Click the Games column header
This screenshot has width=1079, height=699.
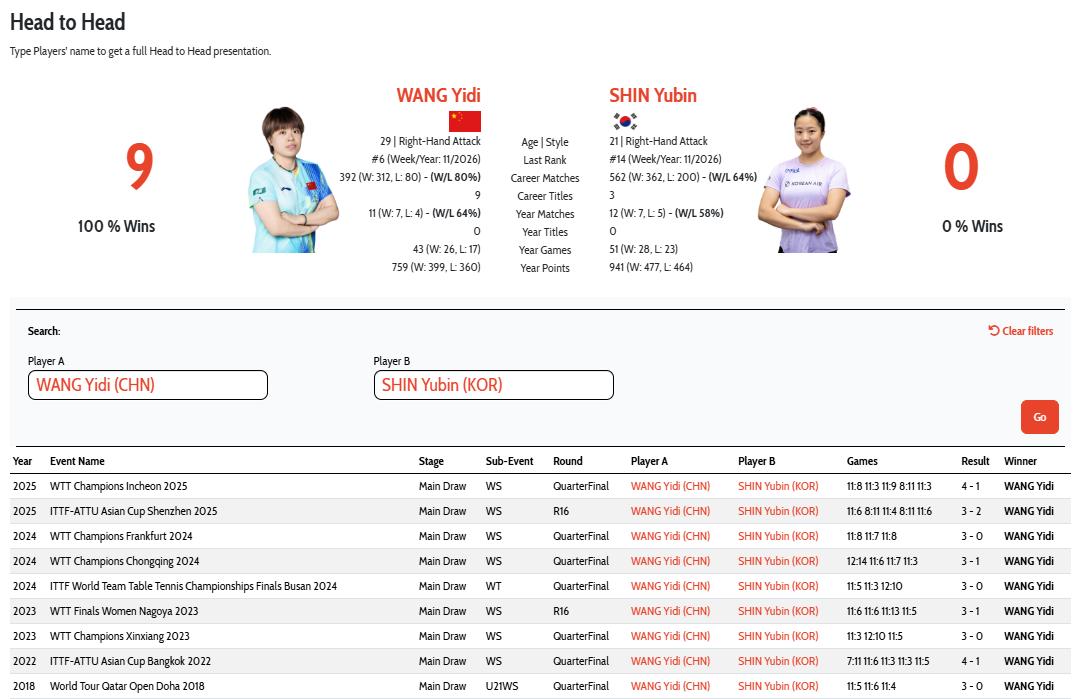[x=862, y=461]
